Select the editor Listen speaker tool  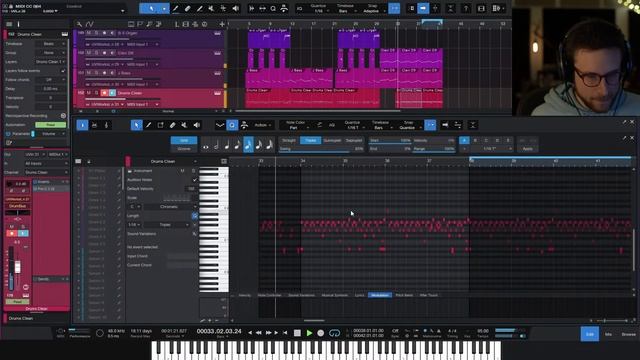coord(197,125)
